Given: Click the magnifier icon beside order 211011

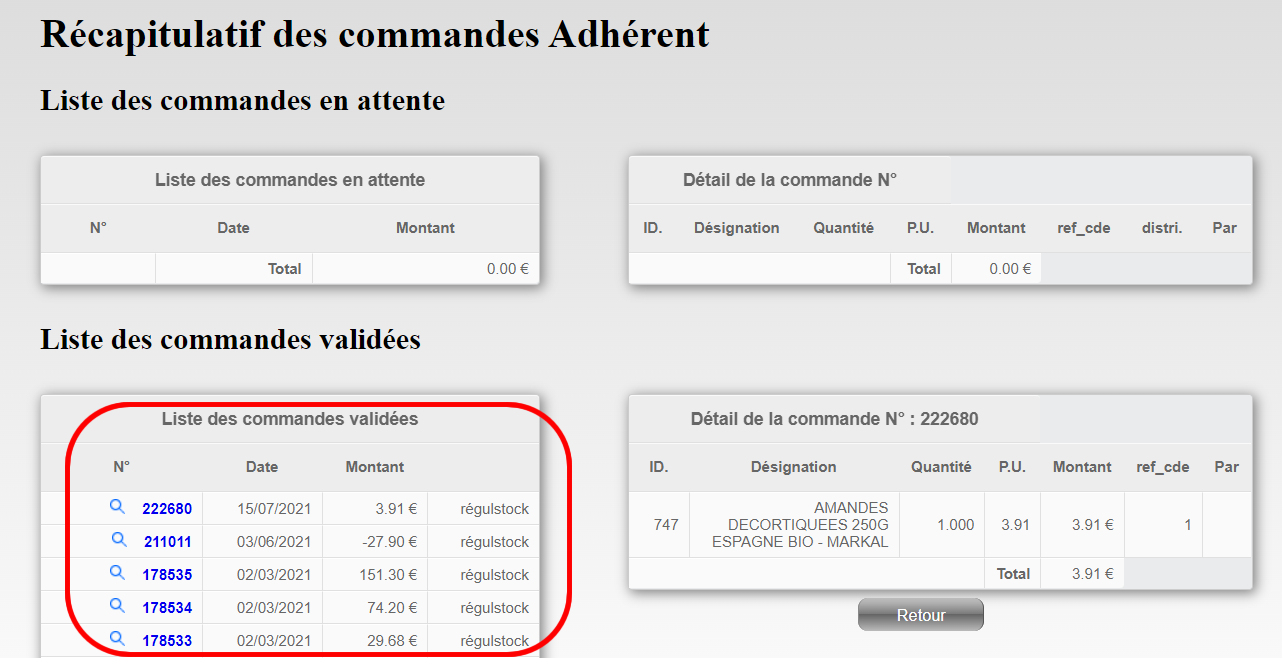Looking at the screenshot, I should pyautogui.click(x=119, y=540).
